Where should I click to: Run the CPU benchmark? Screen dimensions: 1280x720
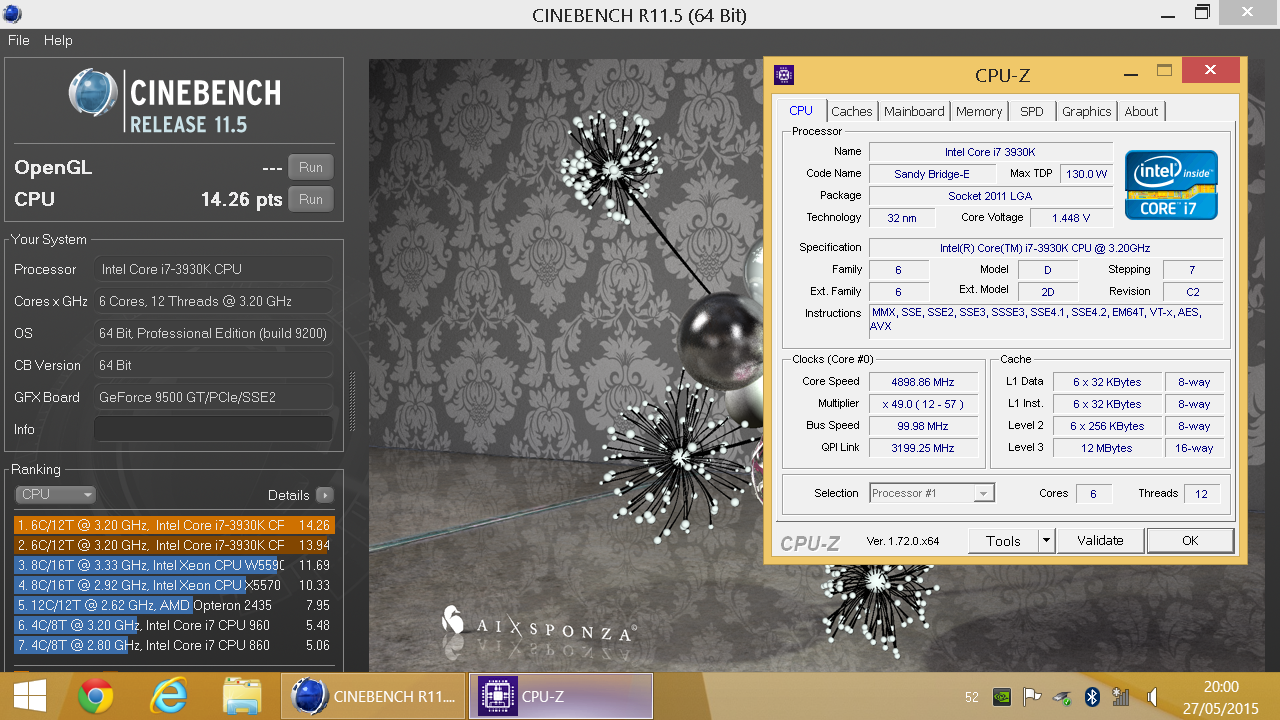pyautogui.click(x=311, y=199)
